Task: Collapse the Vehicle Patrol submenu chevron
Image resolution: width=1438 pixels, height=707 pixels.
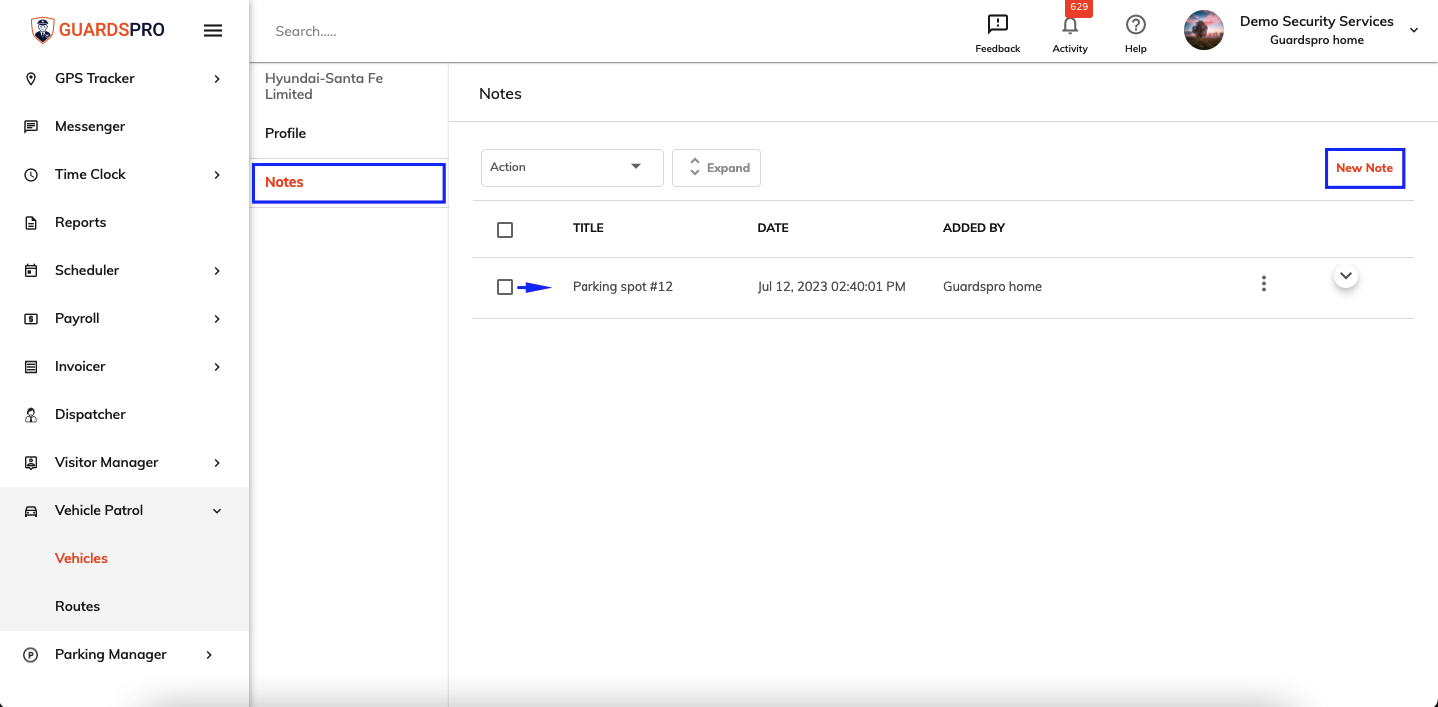Action: point(217,510)
